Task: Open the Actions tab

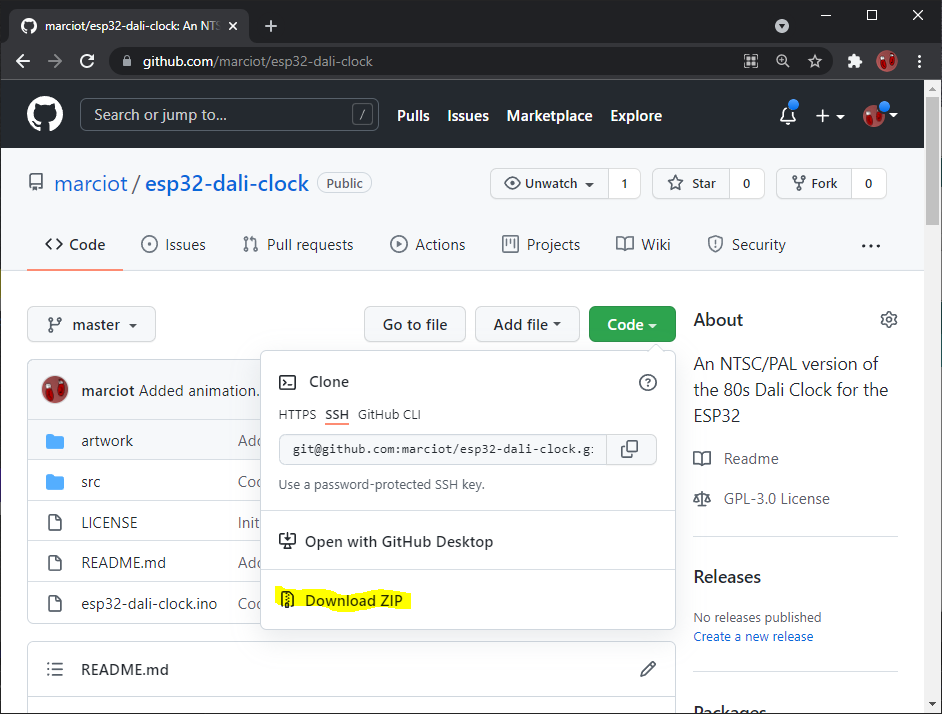Action: [428, 244]
